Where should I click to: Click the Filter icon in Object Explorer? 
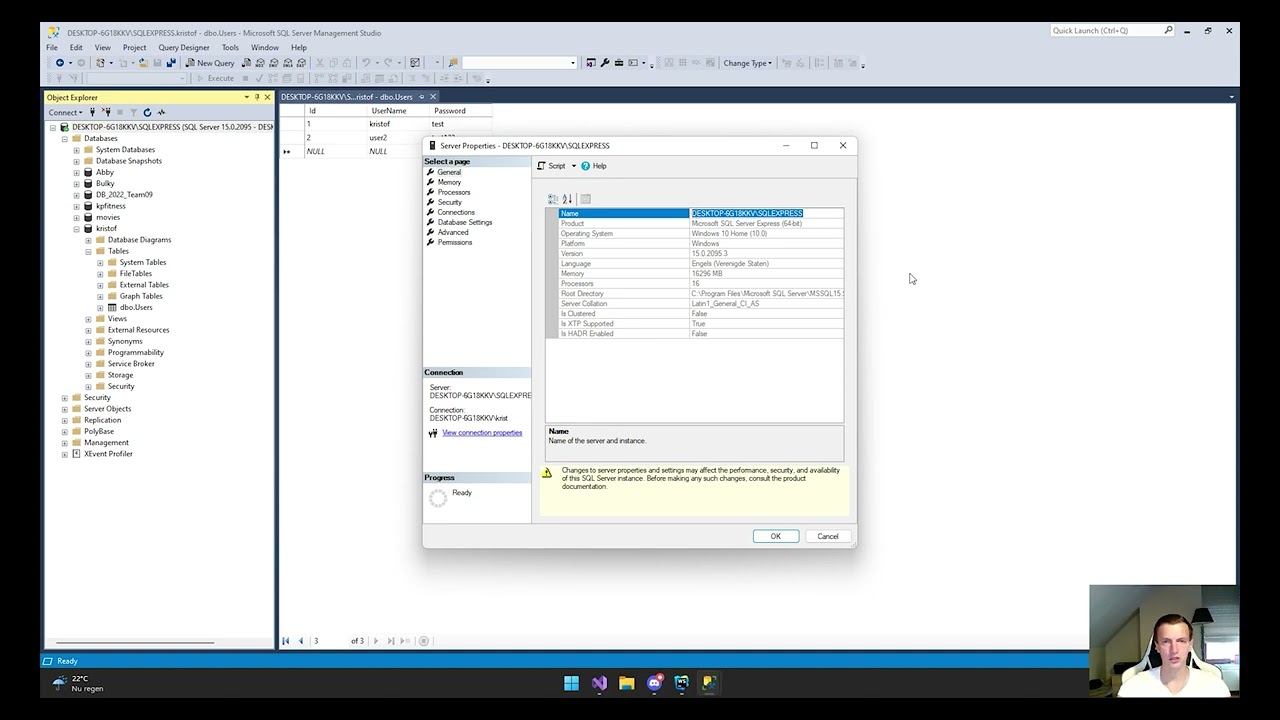coord(133,112)
